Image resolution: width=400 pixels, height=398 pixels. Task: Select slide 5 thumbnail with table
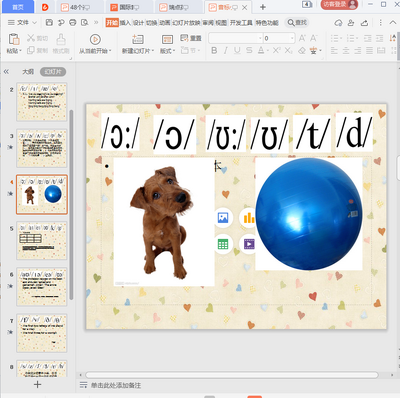coord(42,241)
